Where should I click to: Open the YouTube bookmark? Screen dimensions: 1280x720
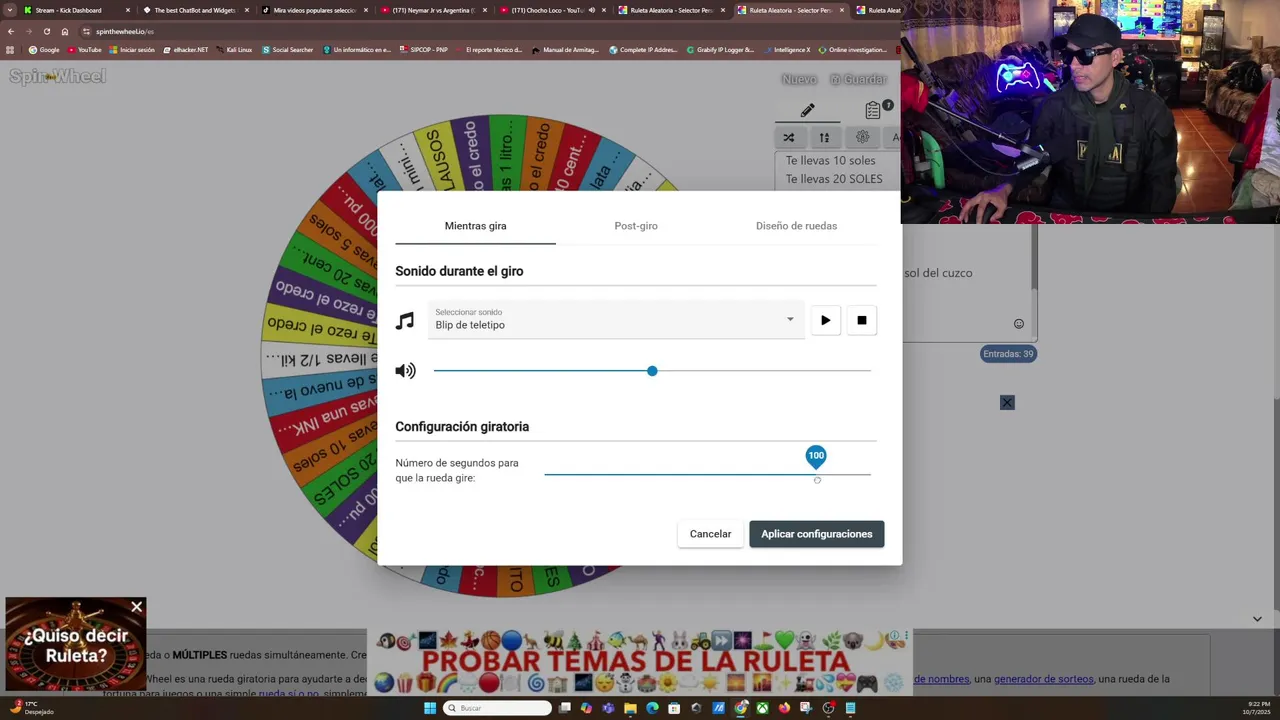coord(85,50)
